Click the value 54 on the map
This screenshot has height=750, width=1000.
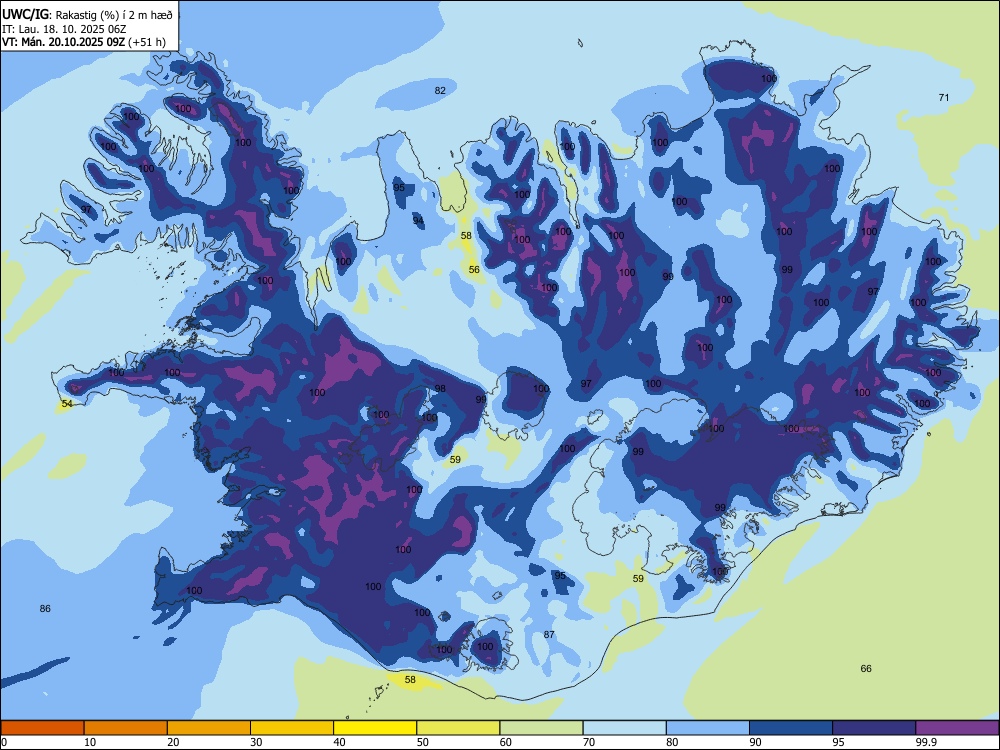click(67, 404)
